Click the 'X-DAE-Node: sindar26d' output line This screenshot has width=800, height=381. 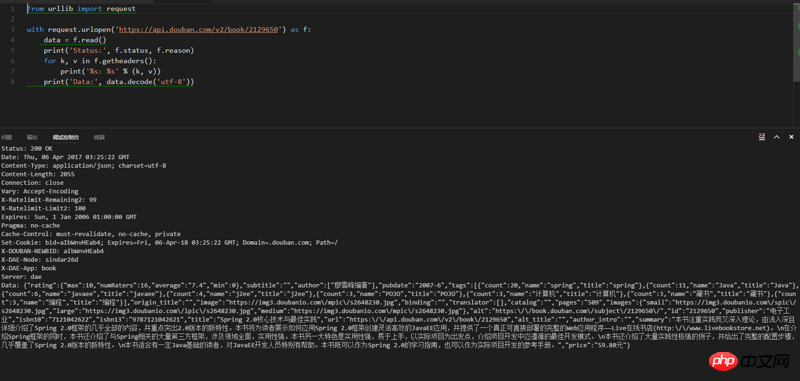39,260
